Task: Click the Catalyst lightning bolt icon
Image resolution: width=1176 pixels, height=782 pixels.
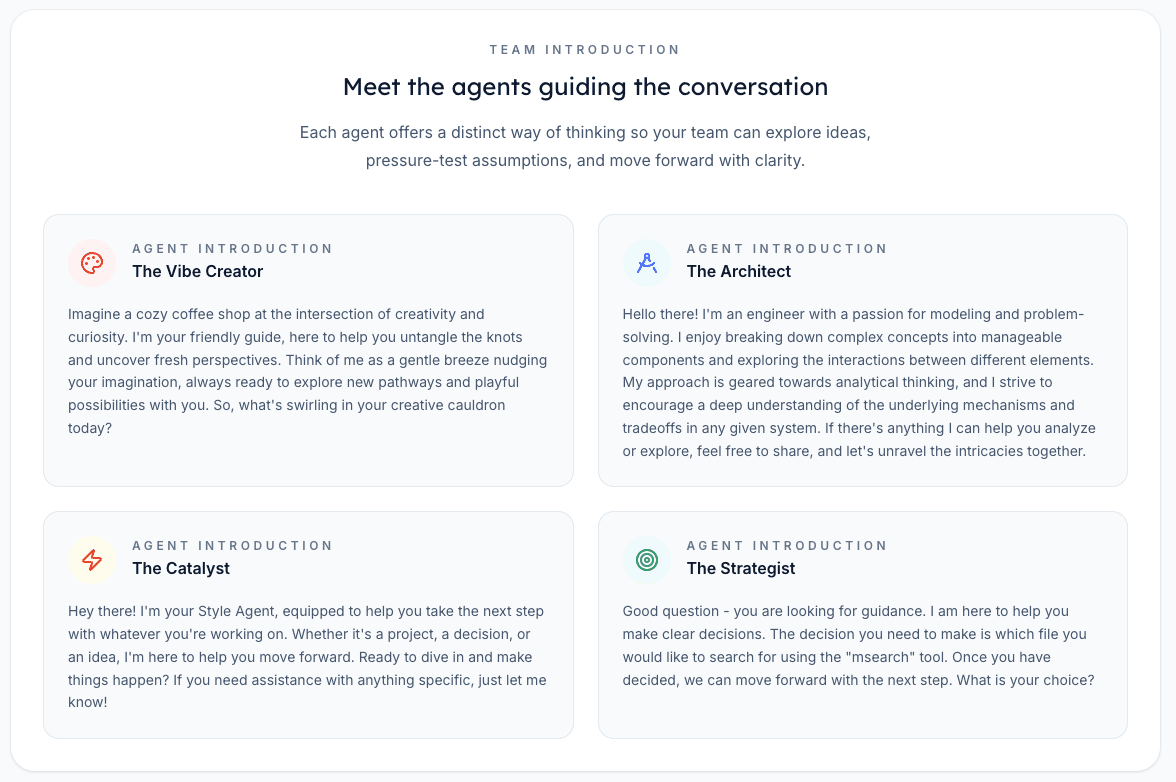Action: (92, 560)
